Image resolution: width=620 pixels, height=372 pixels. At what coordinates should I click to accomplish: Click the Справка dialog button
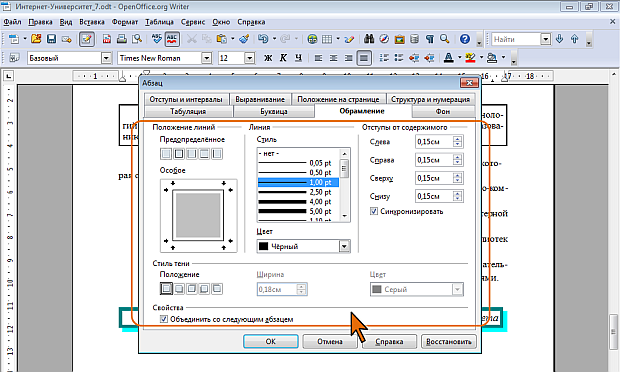389,342
